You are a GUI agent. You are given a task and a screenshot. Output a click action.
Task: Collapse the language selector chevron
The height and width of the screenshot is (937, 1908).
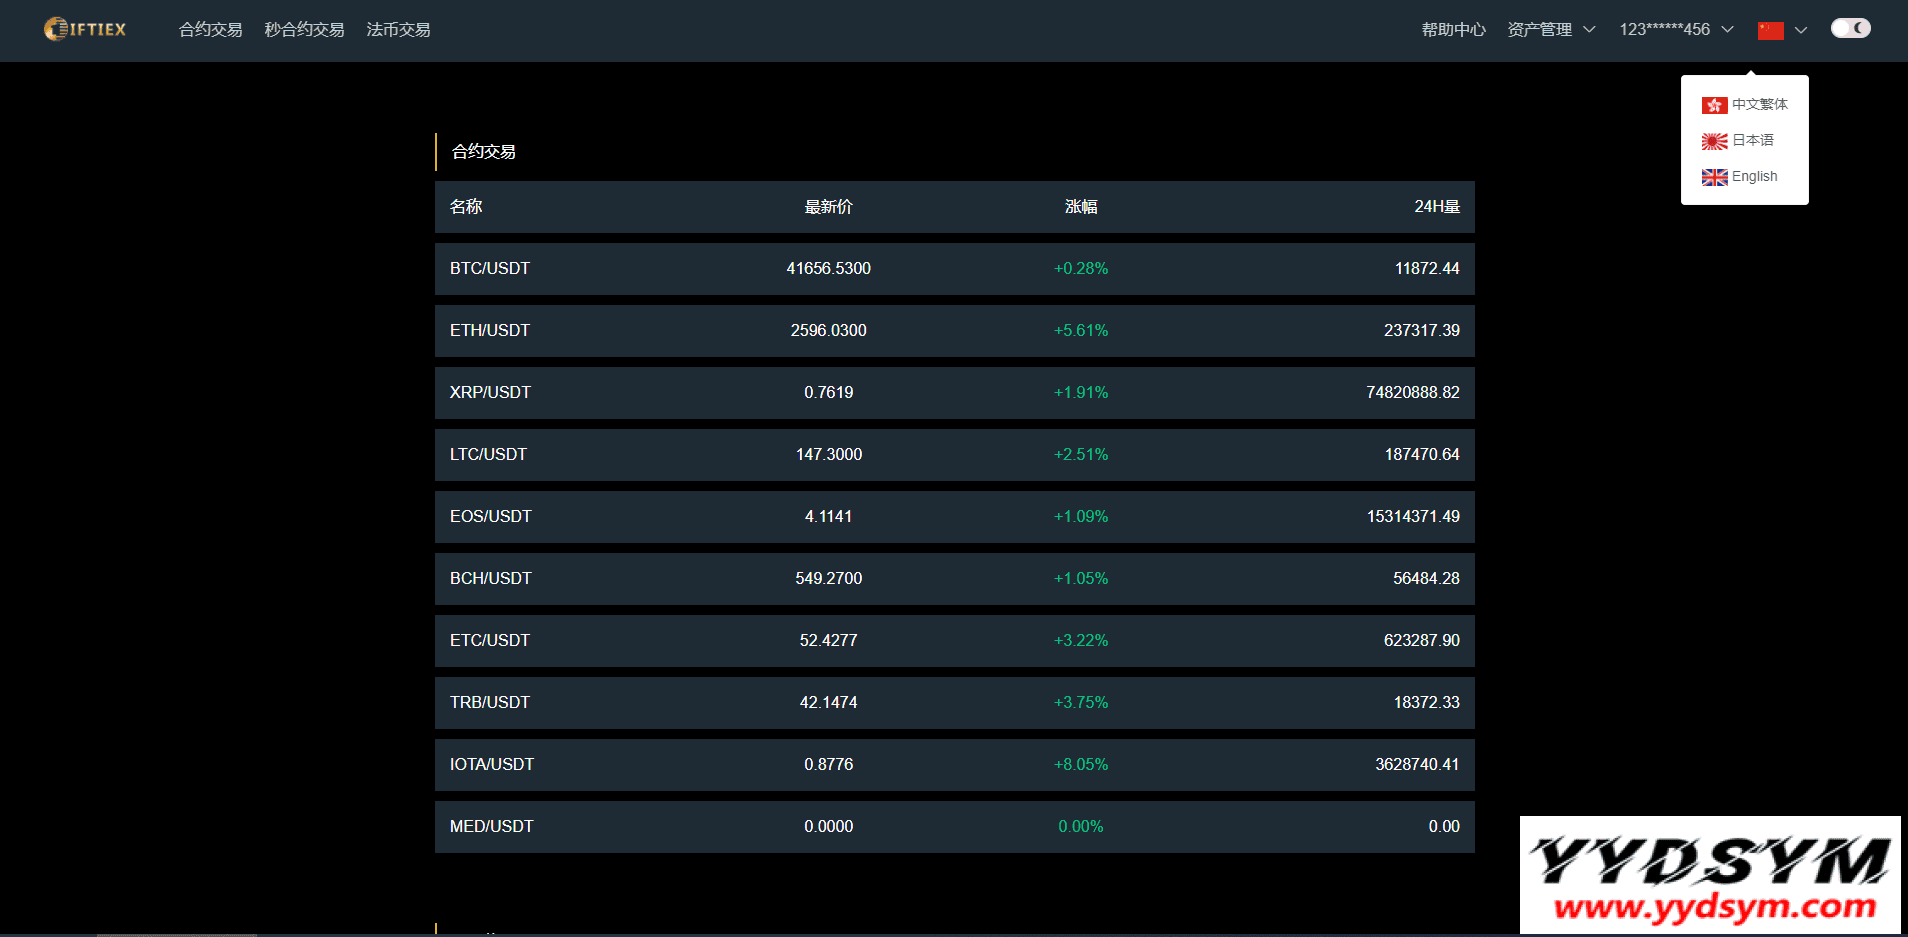[x=1801, y=30]
